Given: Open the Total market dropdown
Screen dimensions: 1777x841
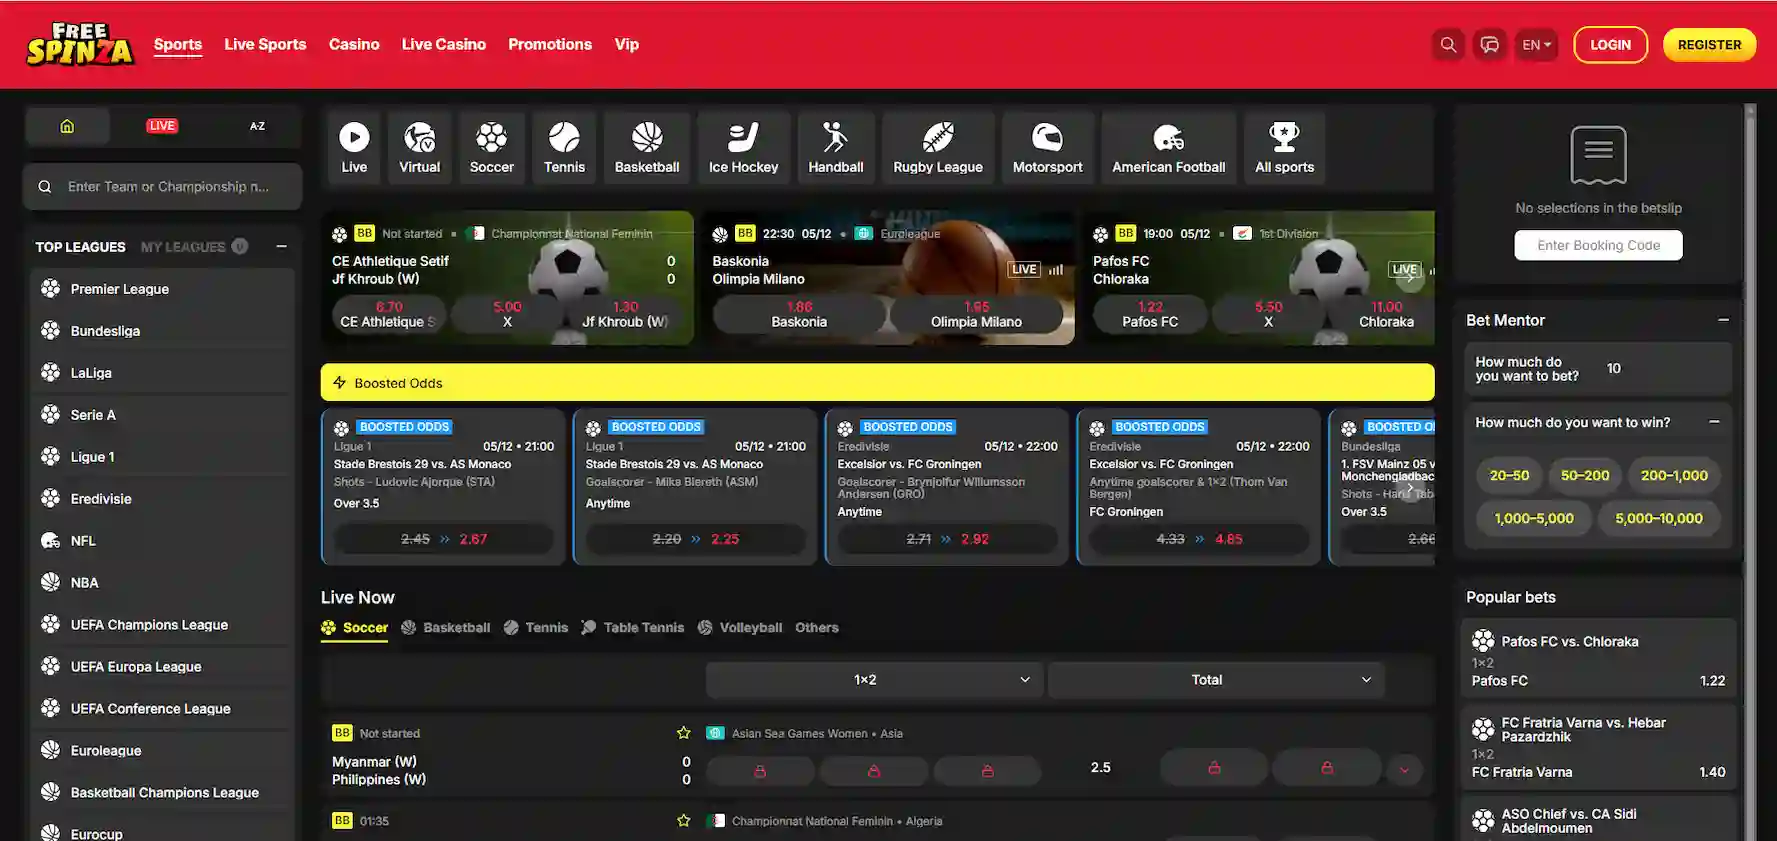Looking at the screenshot, I should click(1216, 680).
